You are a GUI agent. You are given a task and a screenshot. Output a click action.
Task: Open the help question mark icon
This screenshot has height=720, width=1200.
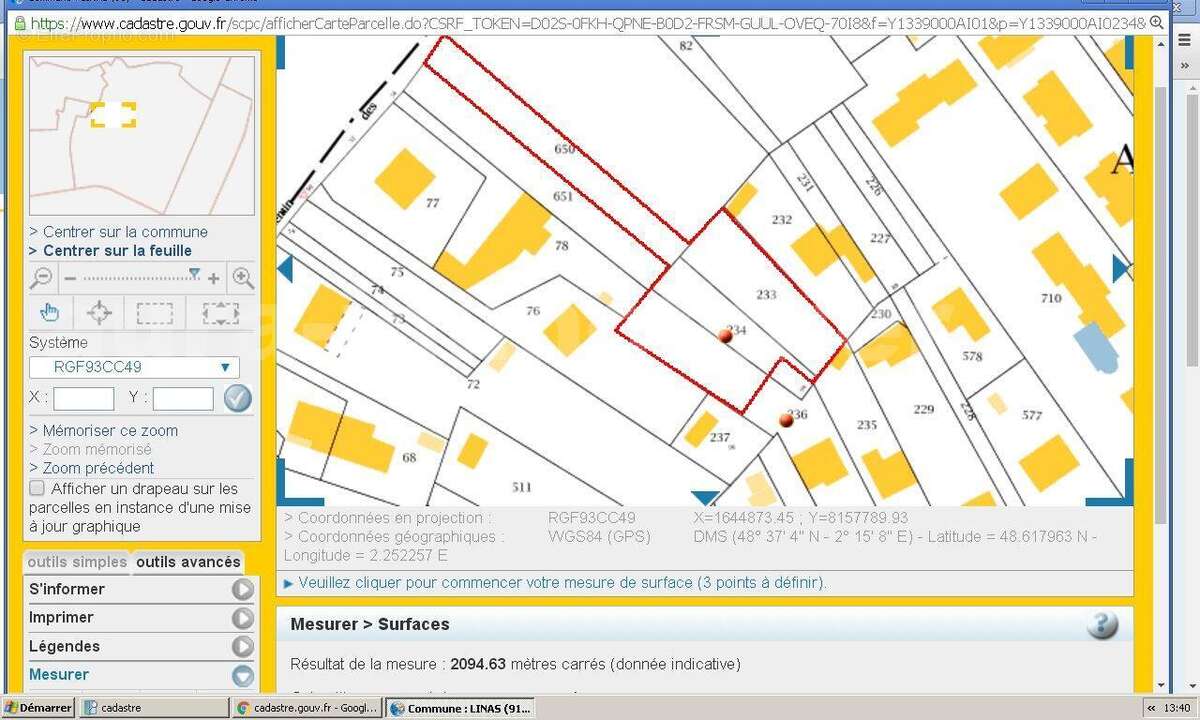[1101, 625]
